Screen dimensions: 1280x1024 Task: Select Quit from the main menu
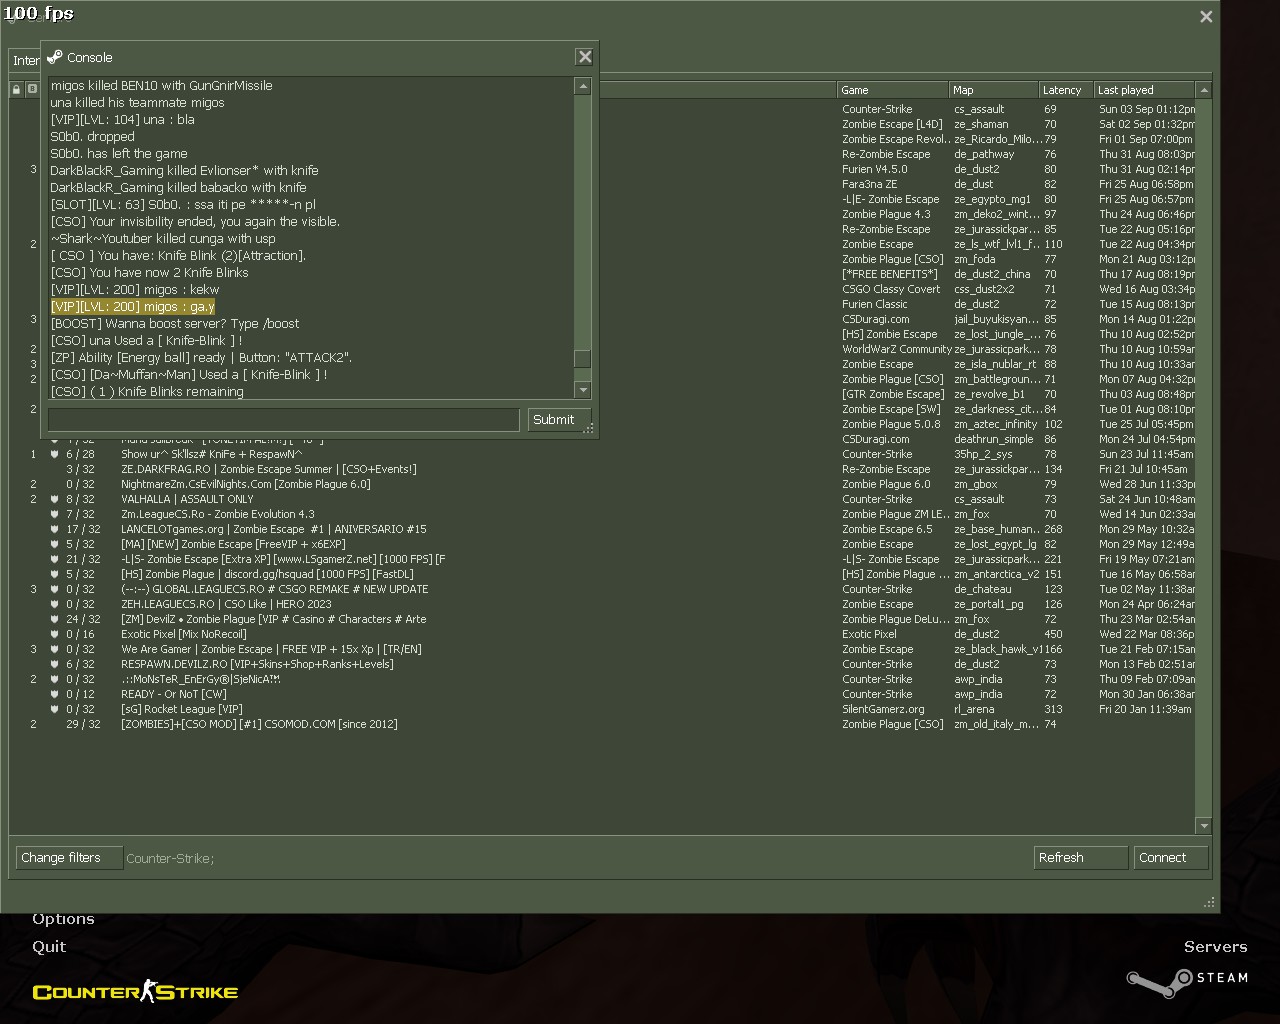point(49,947)
